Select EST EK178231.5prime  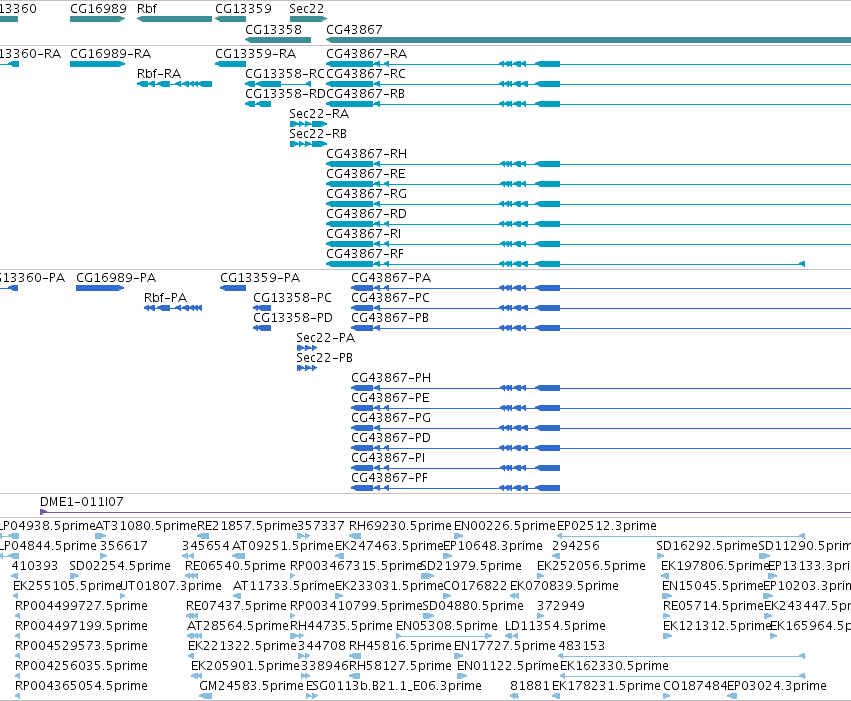click(x=607, y=686)
